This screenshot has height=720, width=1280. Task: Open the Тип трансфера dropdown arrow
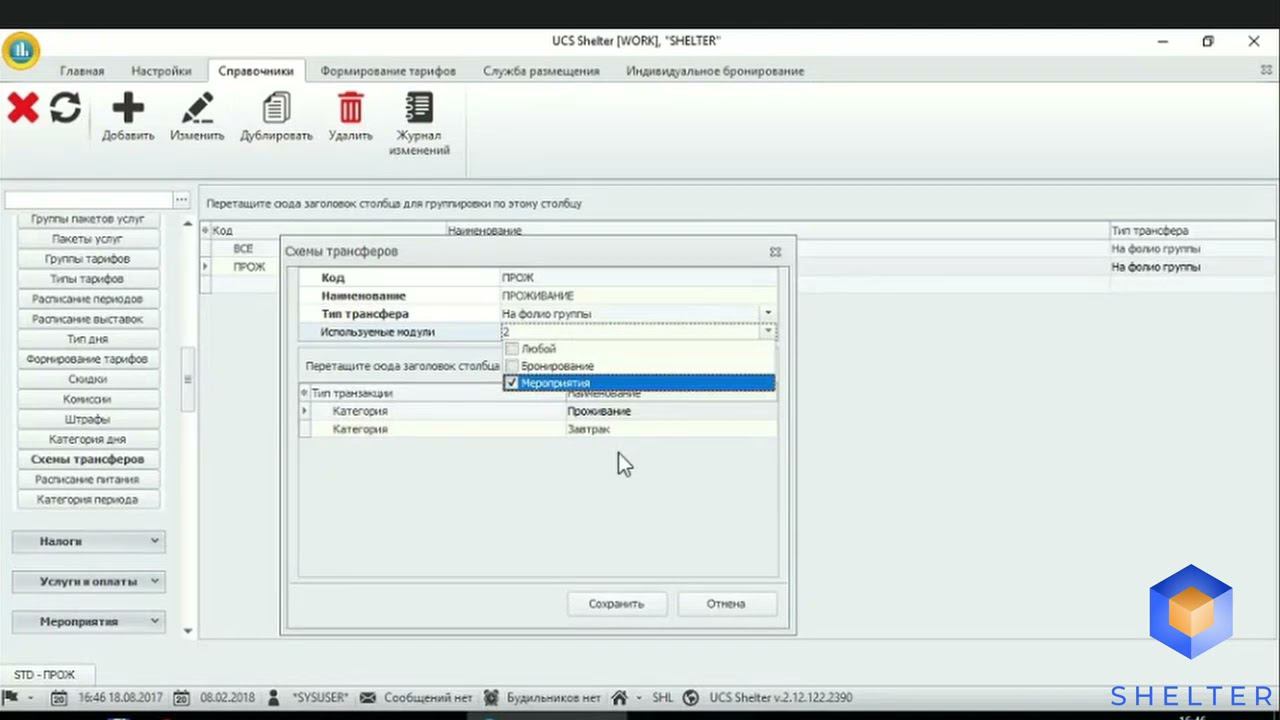(x=768, y=314)
